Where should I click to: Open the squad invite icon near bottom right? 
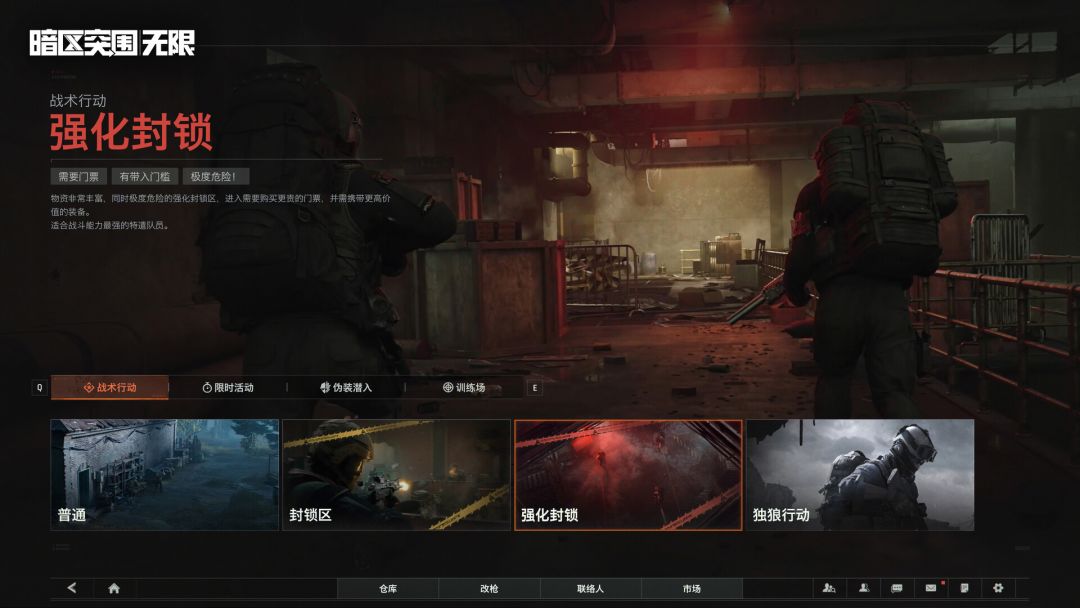pyautogui.click(x=829, y=589)
